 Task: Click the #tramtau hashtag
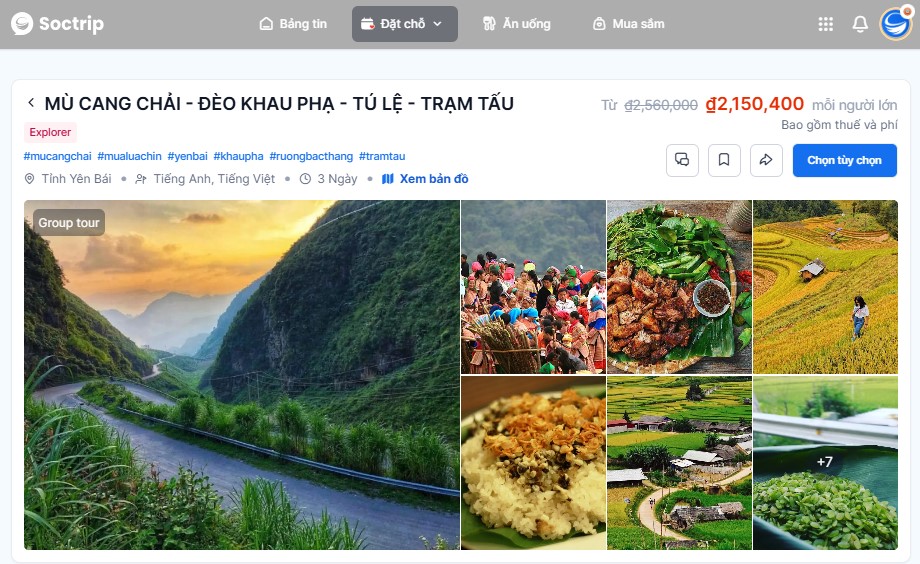[382, 156]
